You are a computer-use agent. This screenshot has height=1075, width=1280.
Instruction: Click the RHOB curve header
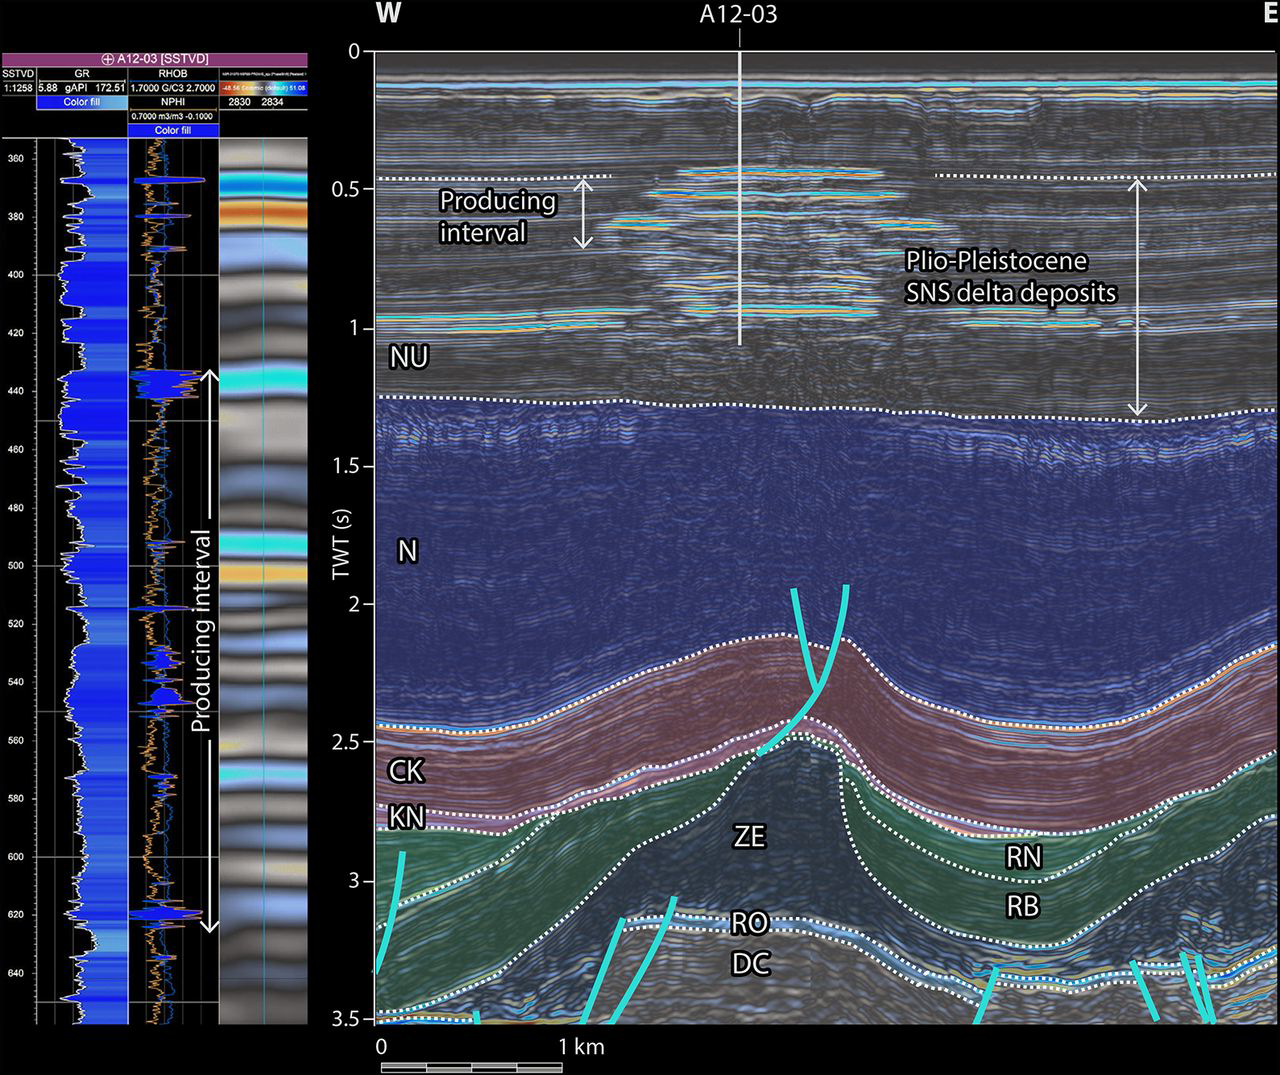(173, 73)
